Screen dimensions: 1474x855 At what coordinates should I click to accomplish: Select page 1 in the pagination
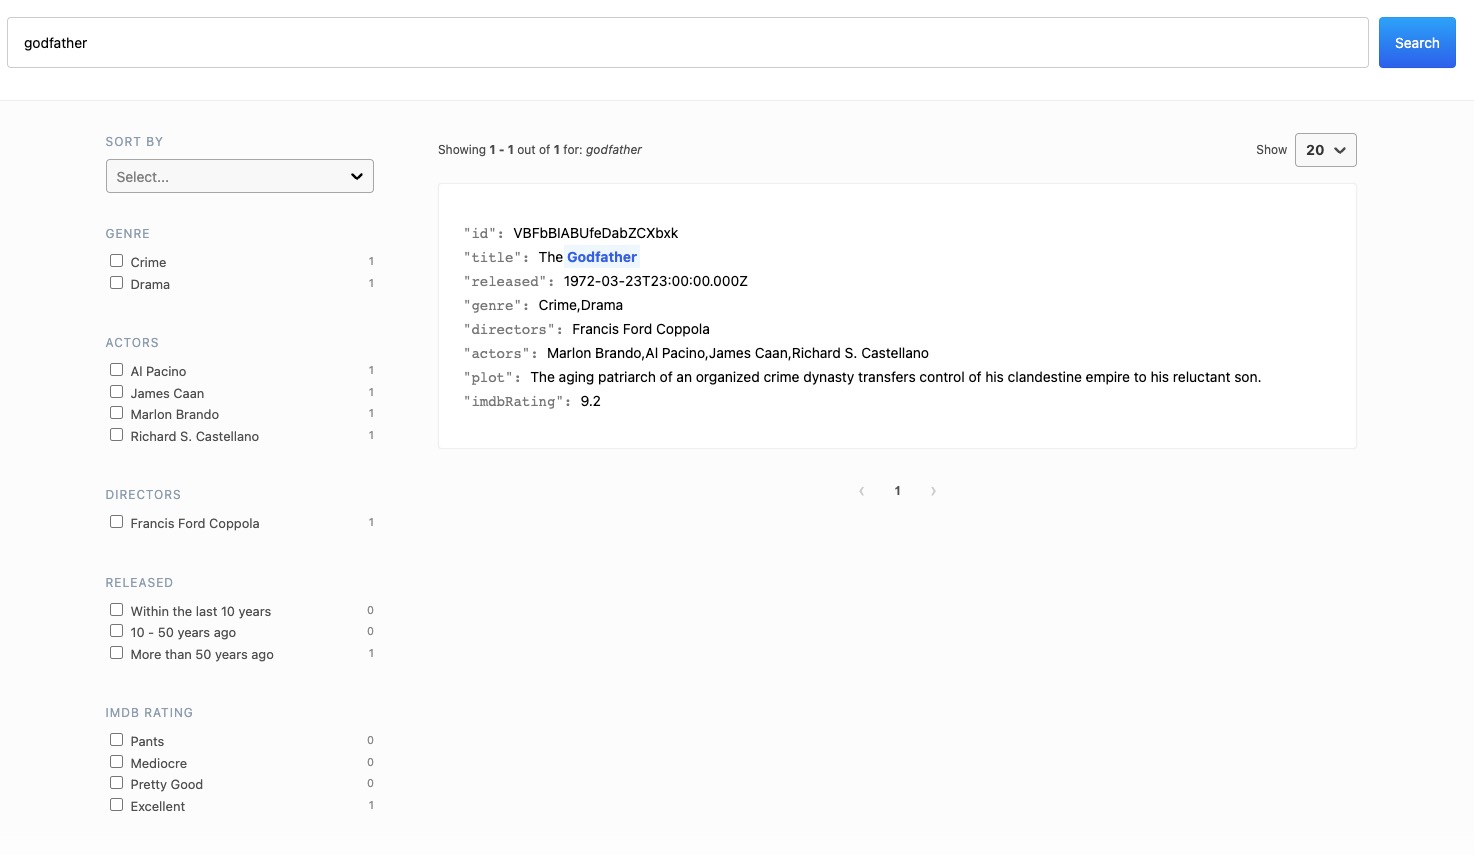point(897,491)
